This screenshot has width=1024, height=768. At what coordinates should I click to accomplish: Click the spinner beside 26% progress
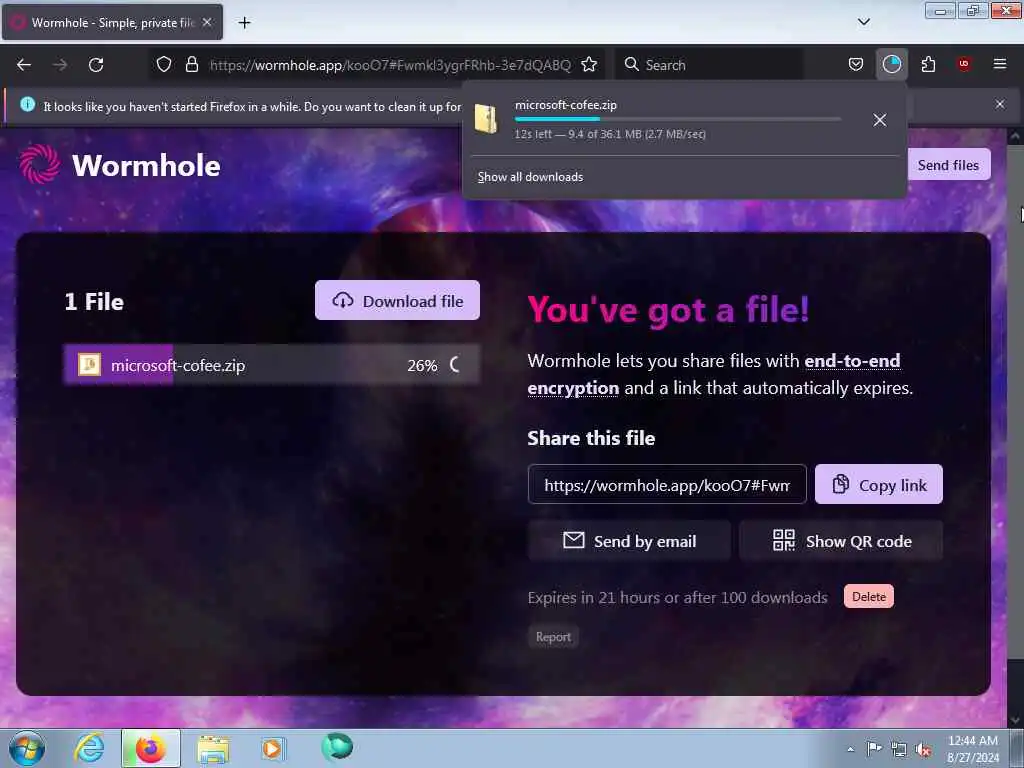(455, 365)
